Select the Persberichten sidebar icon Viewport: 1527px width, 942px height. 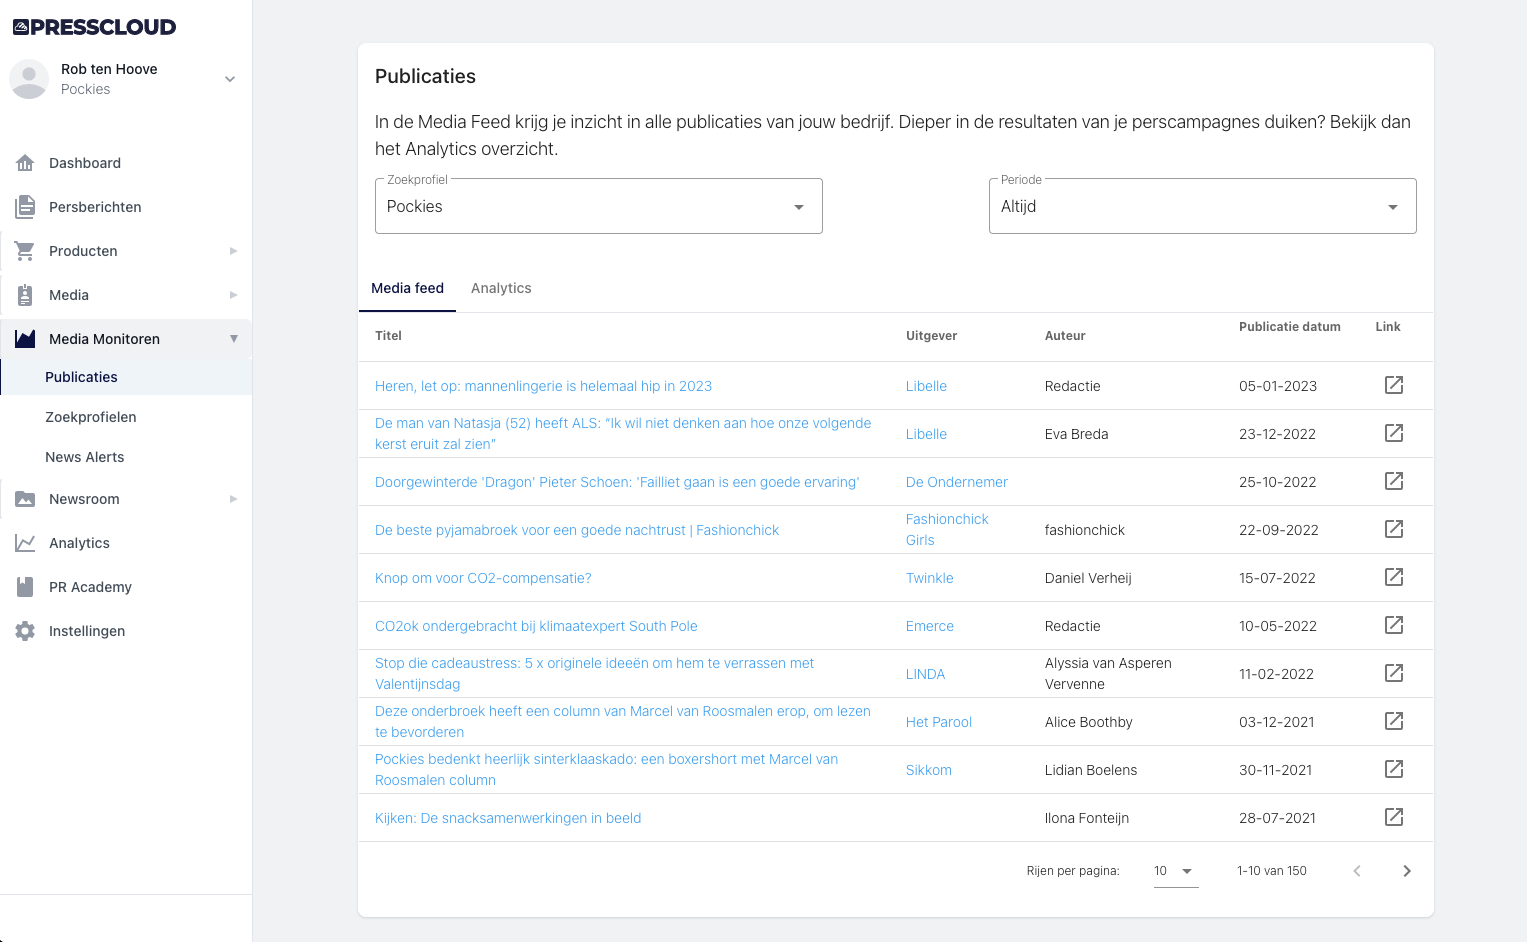click(24, 207)
